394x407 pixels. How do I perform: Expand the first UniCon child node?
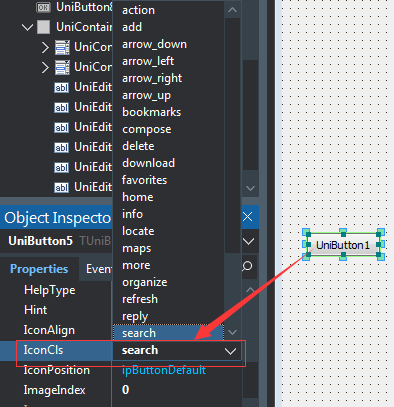click(x=45, y=47)
